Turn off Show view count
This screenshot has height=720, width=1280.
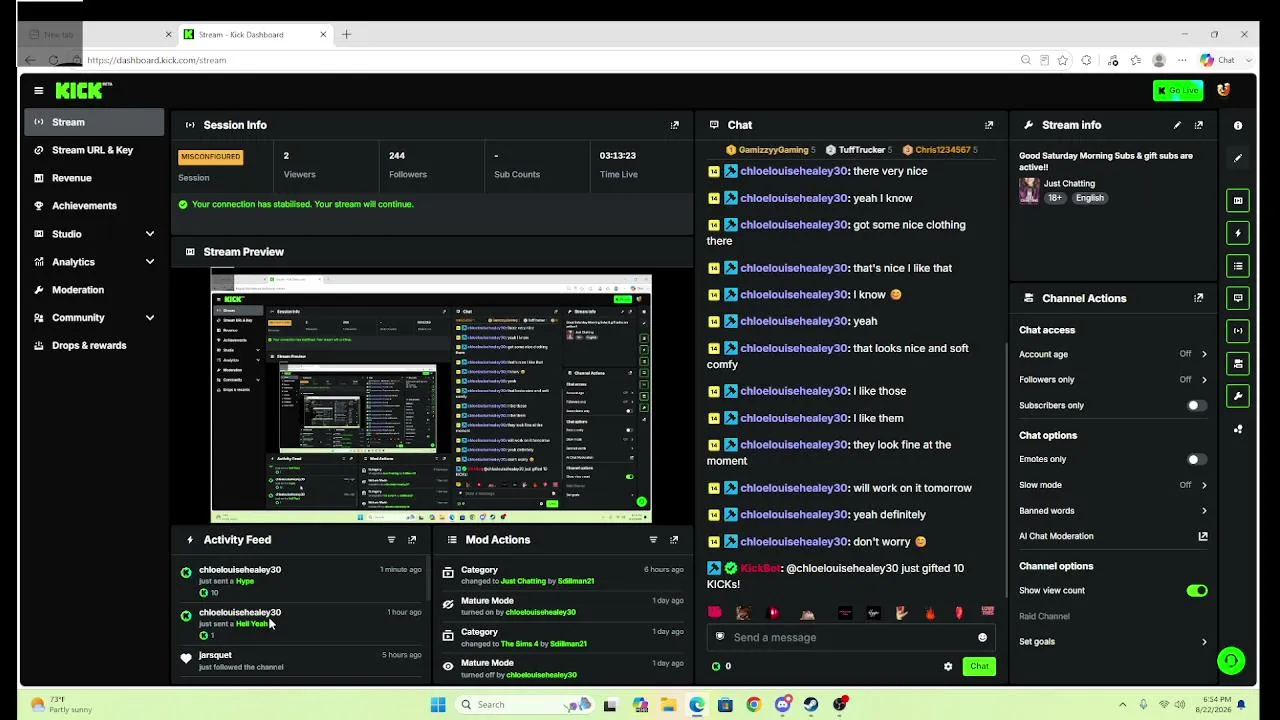click(x=1197, y=591)
